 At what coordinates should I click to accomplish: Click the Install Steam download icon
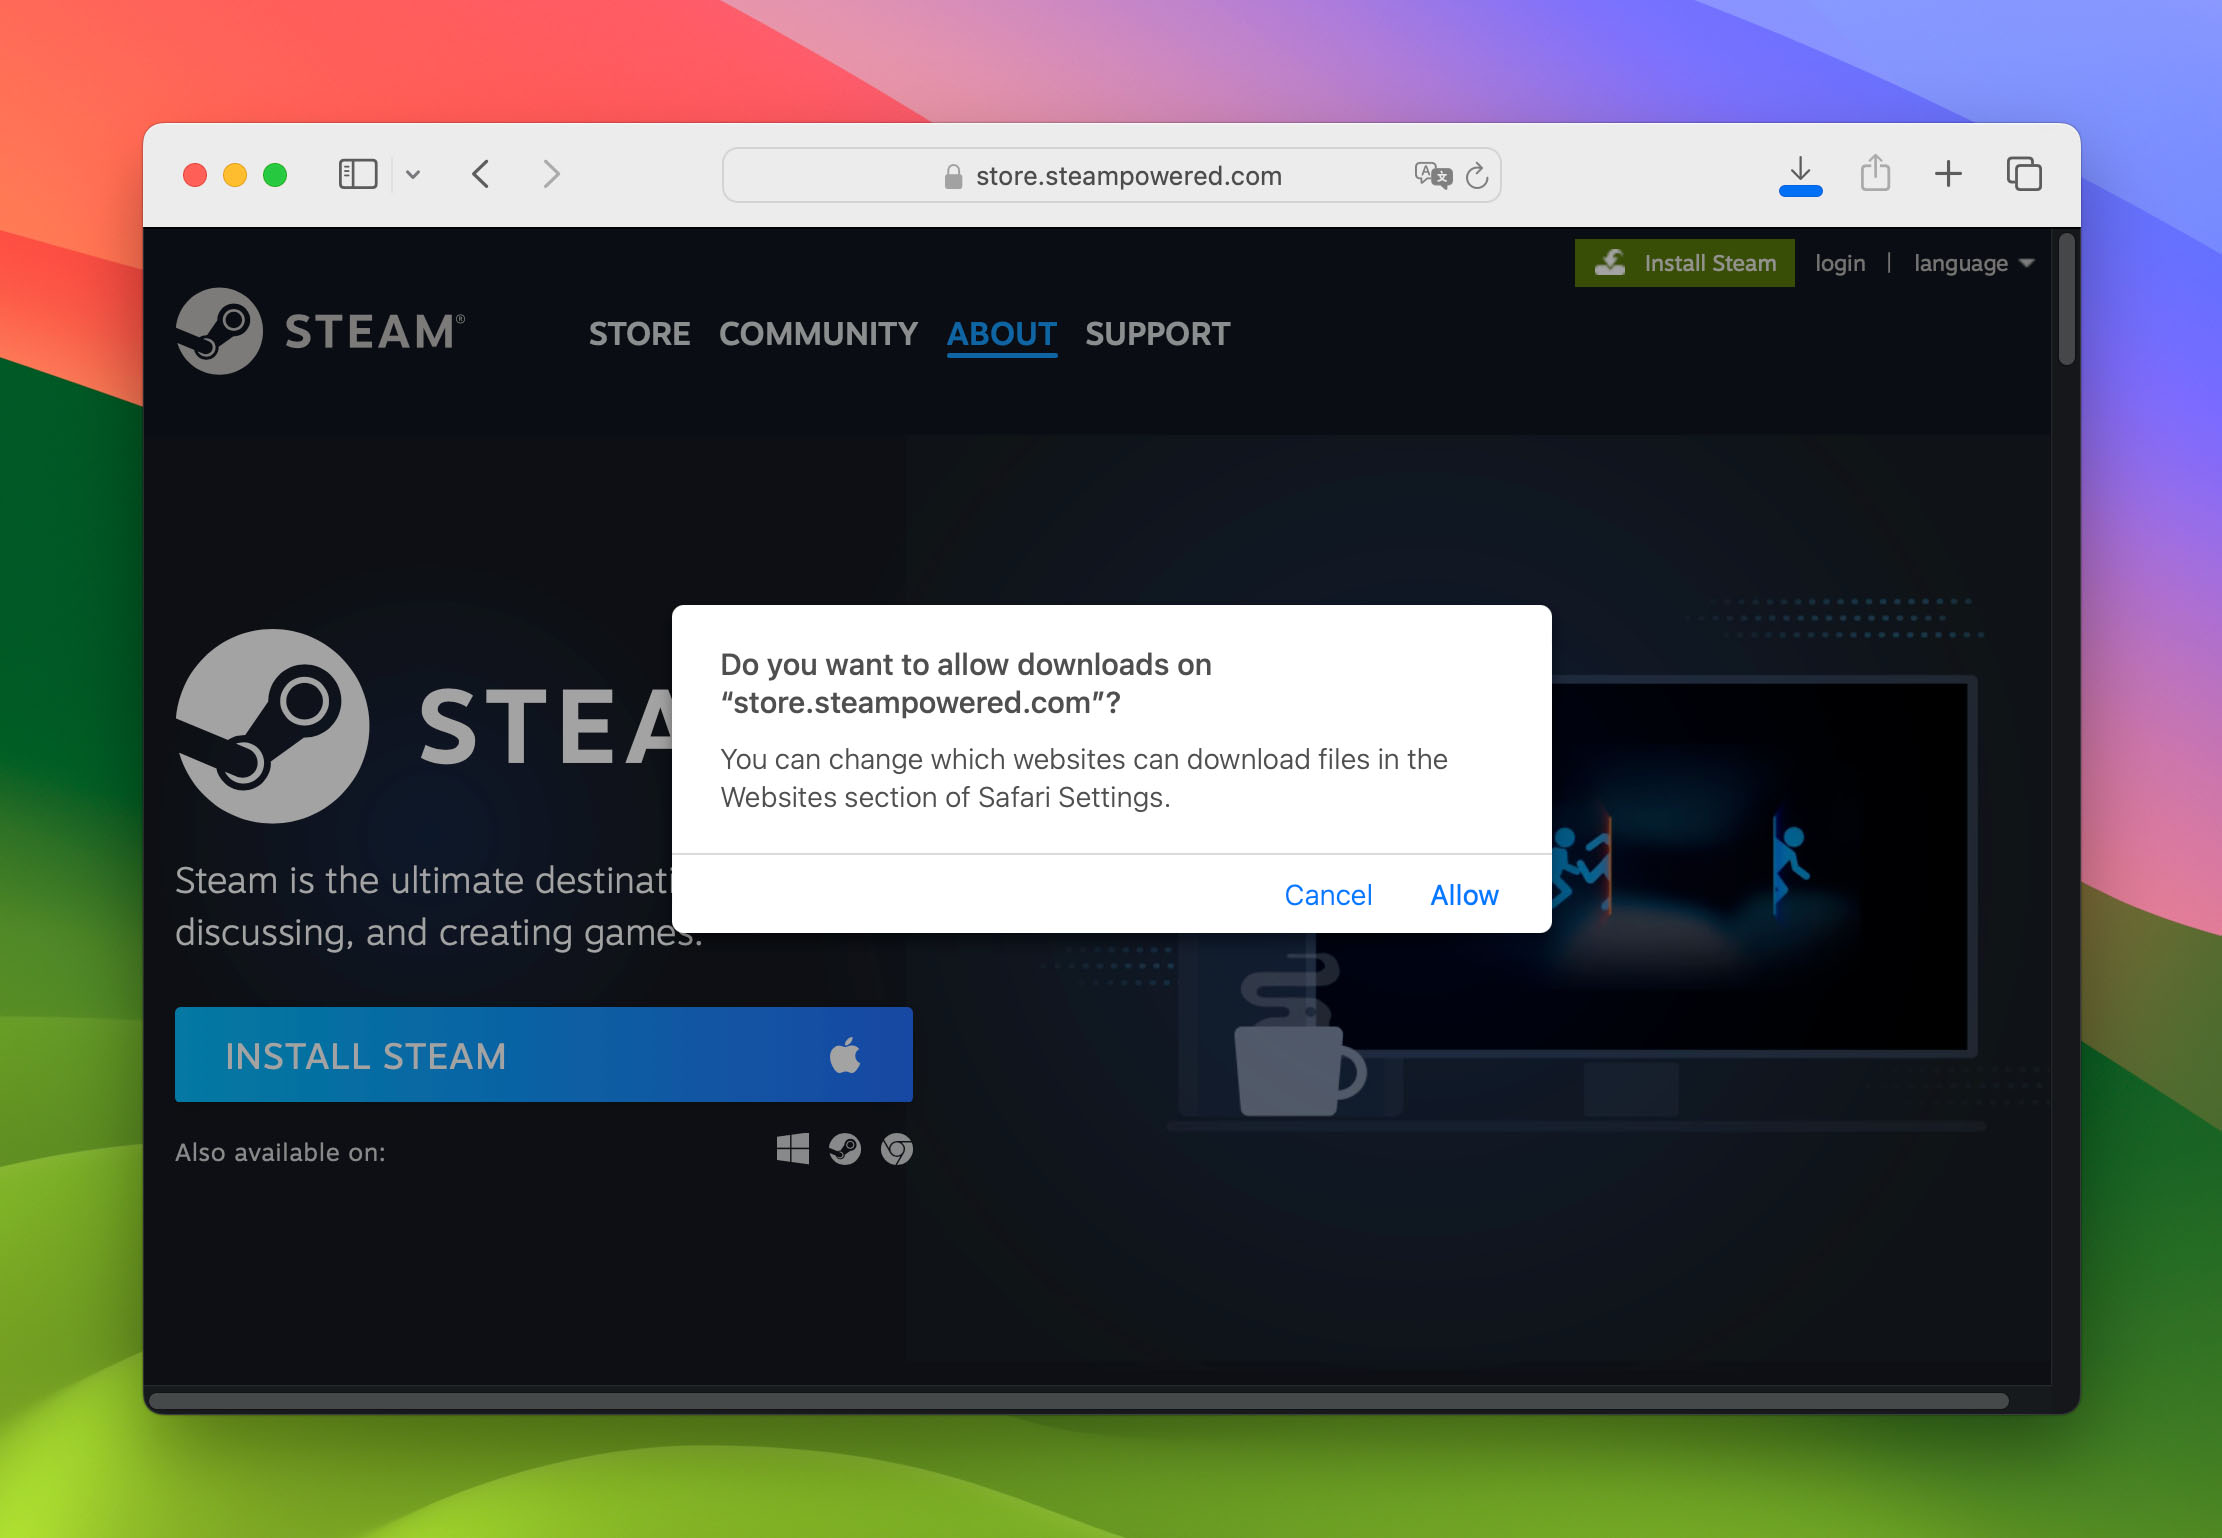[x=1614, y=263]
